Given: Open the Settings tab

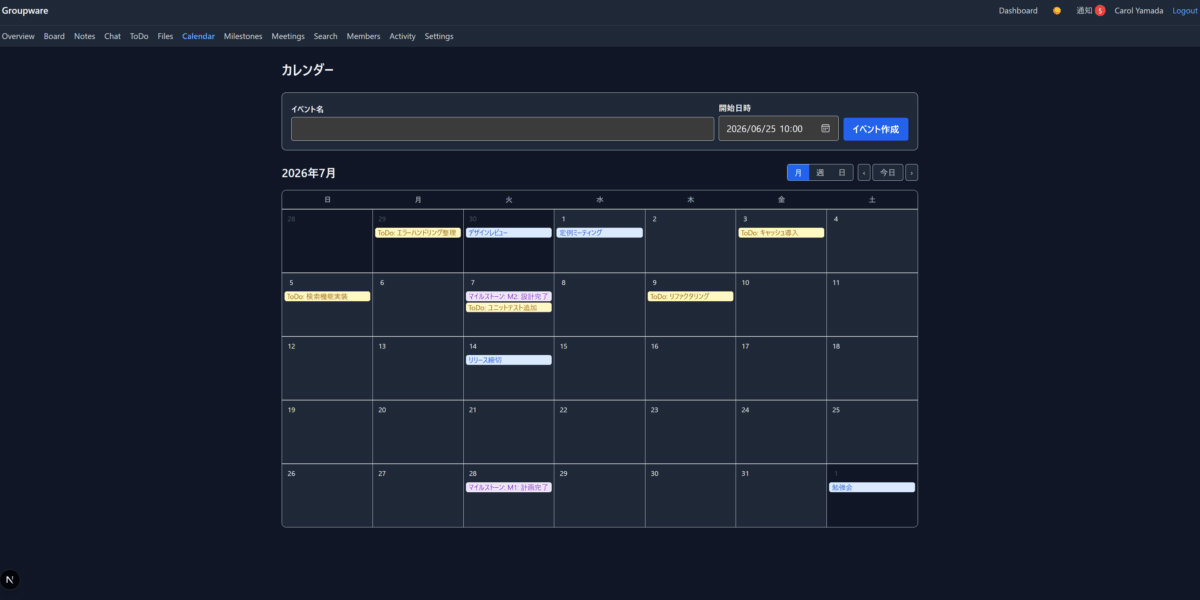Looking at the screenshot, I should pos(438,36).
